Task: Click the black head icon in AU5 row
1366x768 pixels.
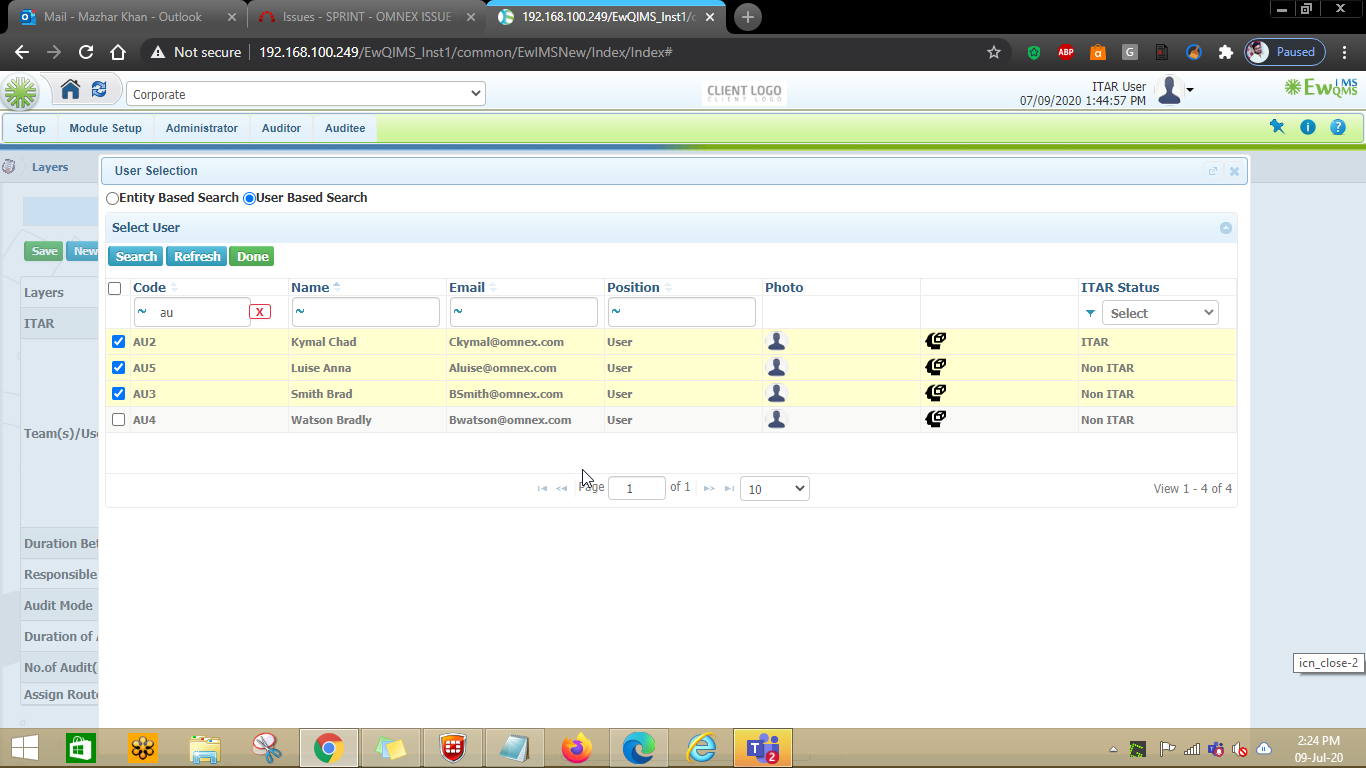Action: pos(935,367)
